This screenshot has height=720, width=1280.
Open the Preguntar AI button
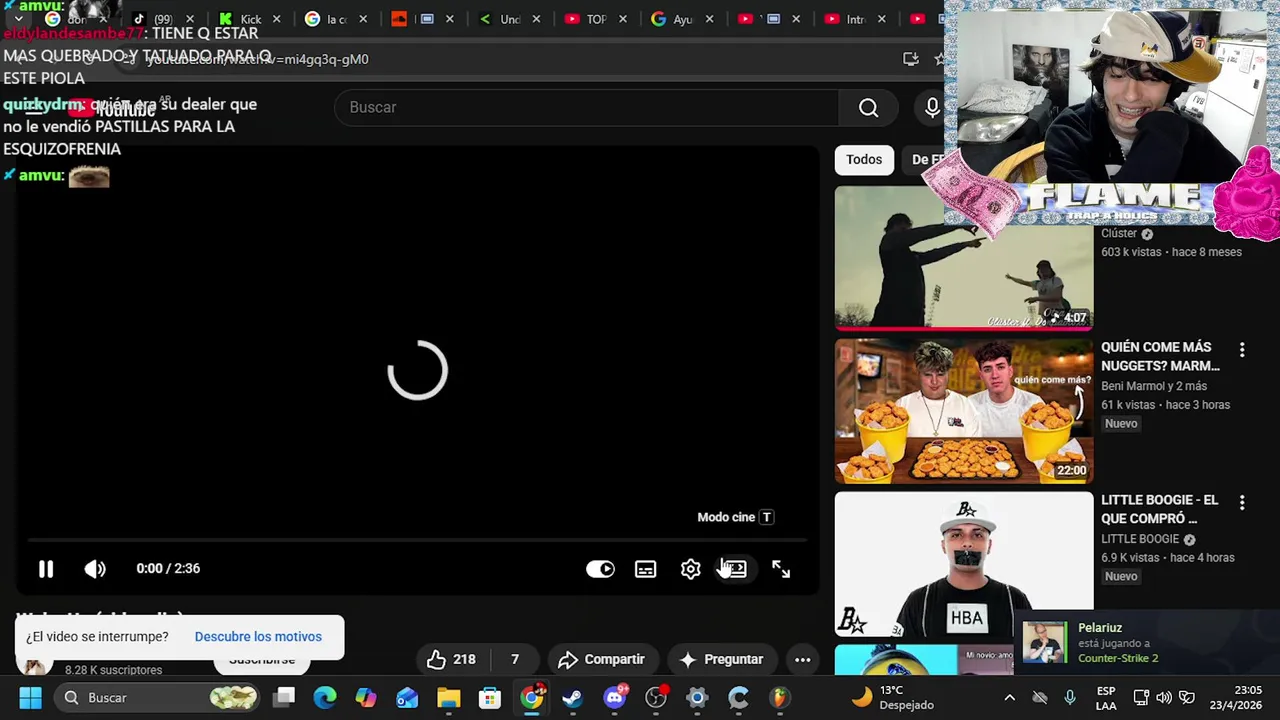tap(721, 660)
